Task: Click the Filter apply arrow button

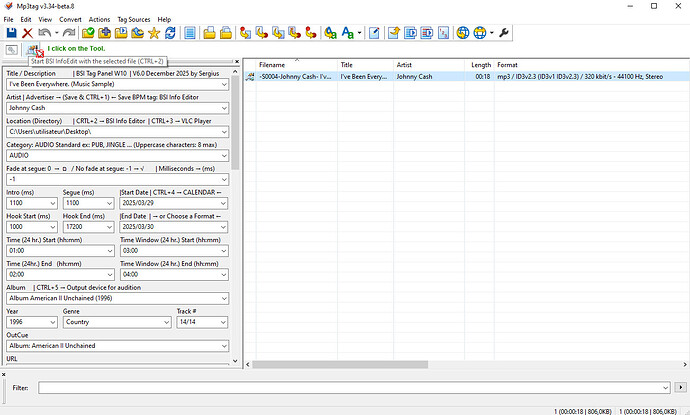Action: 680,387
